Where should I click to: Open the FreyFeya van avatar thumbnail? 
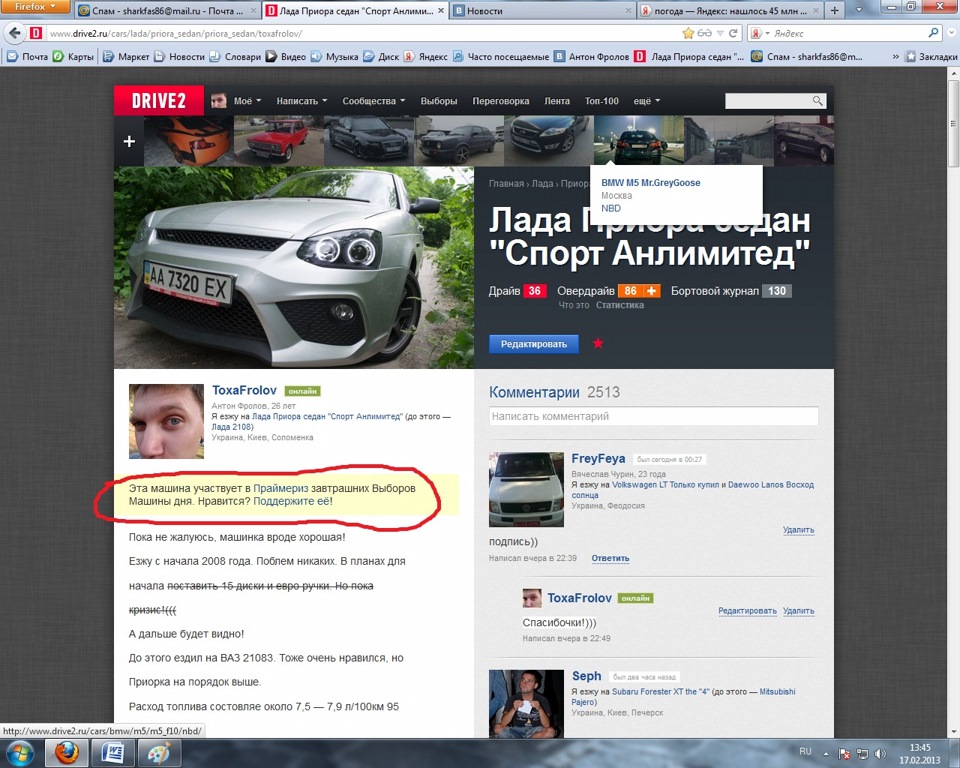tap(526, 489)
